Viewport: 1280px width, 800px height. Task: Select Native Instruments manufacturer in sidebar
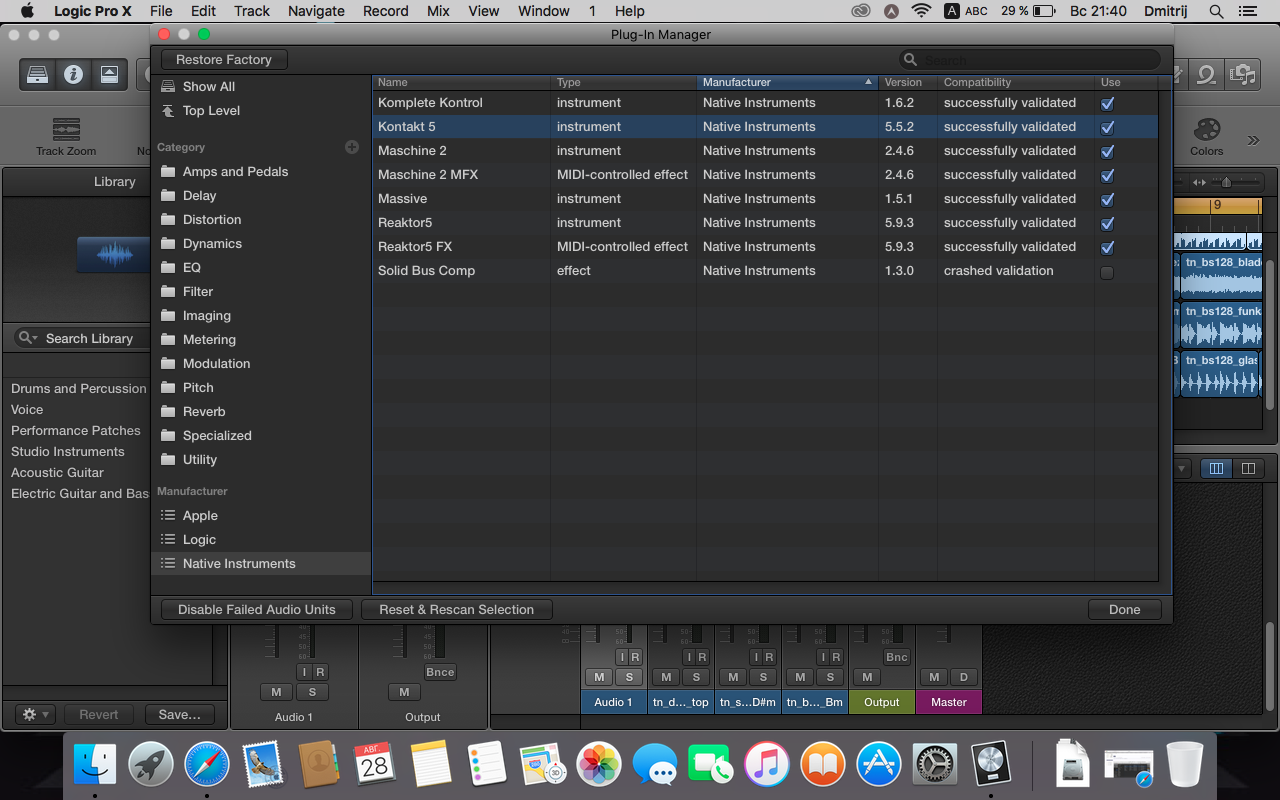[x=261, y=563]
